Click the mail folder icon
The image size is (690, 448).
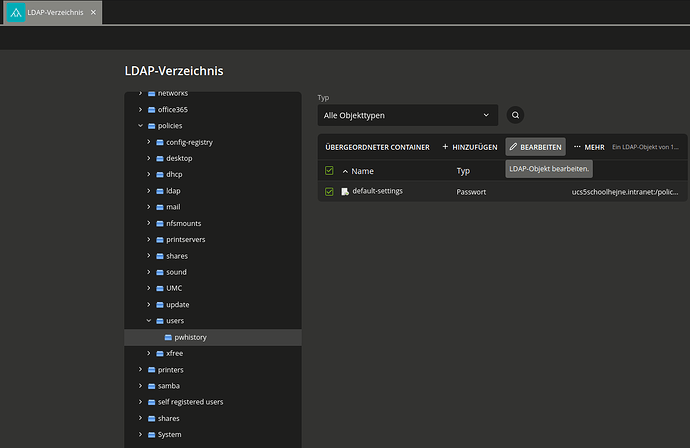tap(160, 207)
